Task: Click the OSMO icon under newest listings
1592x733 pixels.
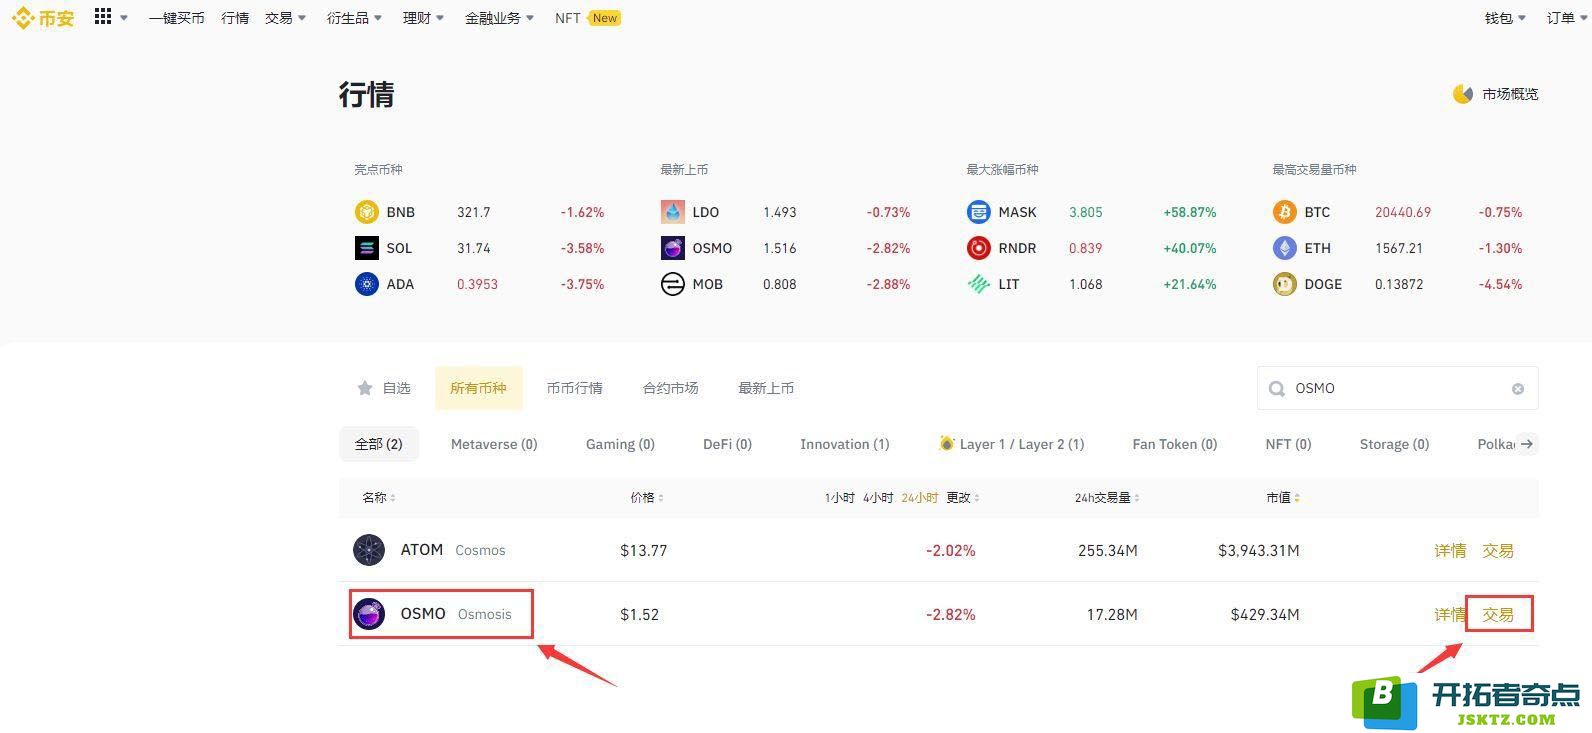Action: click(673, 248)
